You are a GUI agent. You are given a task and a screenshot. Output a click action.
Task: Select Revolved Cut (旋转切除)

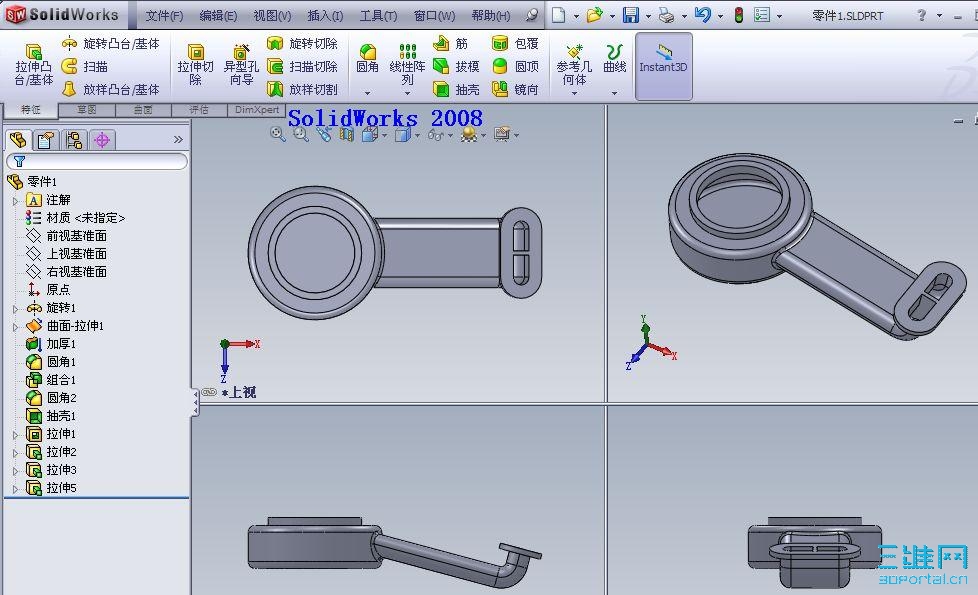click(x=302, y=43)
